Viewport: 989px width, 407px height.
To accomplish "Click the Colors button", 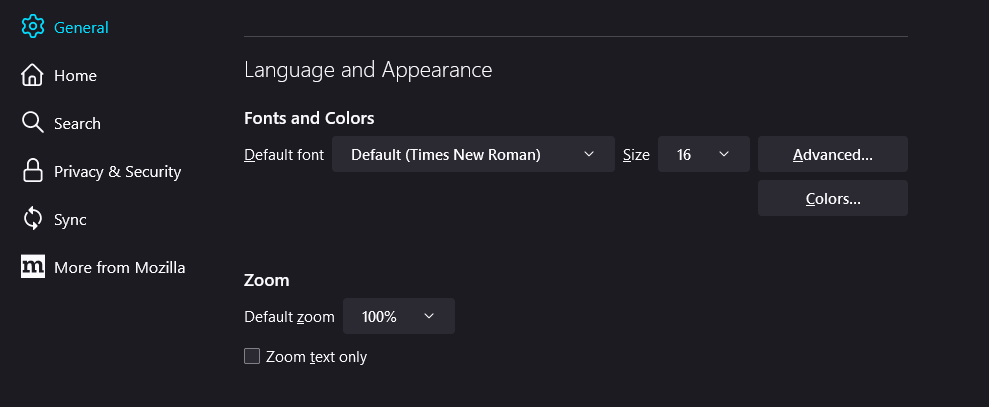I will click(832, 199).
